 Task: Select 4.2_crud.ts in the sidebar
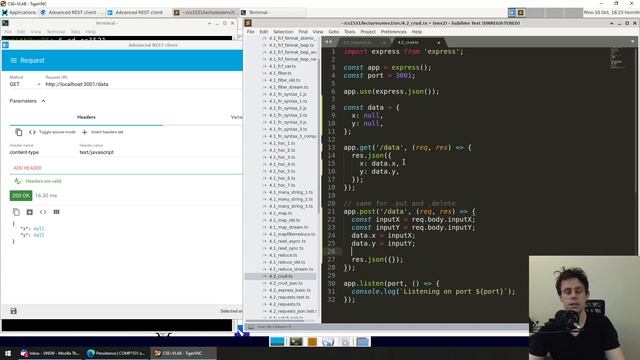280,276
